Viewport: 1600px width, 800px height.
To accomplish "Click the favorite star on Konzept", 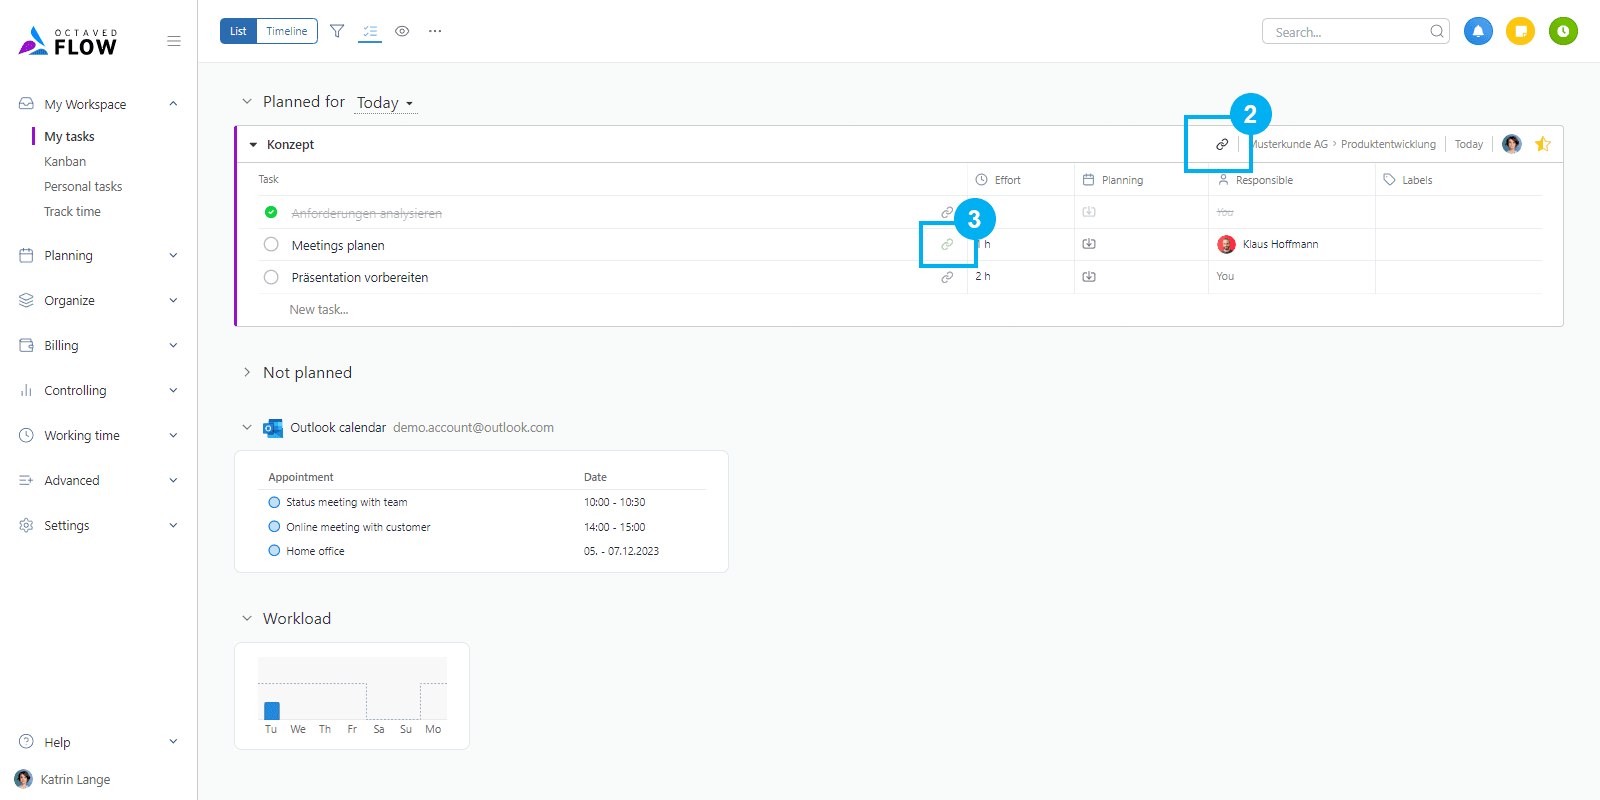I will [1543, 144].
